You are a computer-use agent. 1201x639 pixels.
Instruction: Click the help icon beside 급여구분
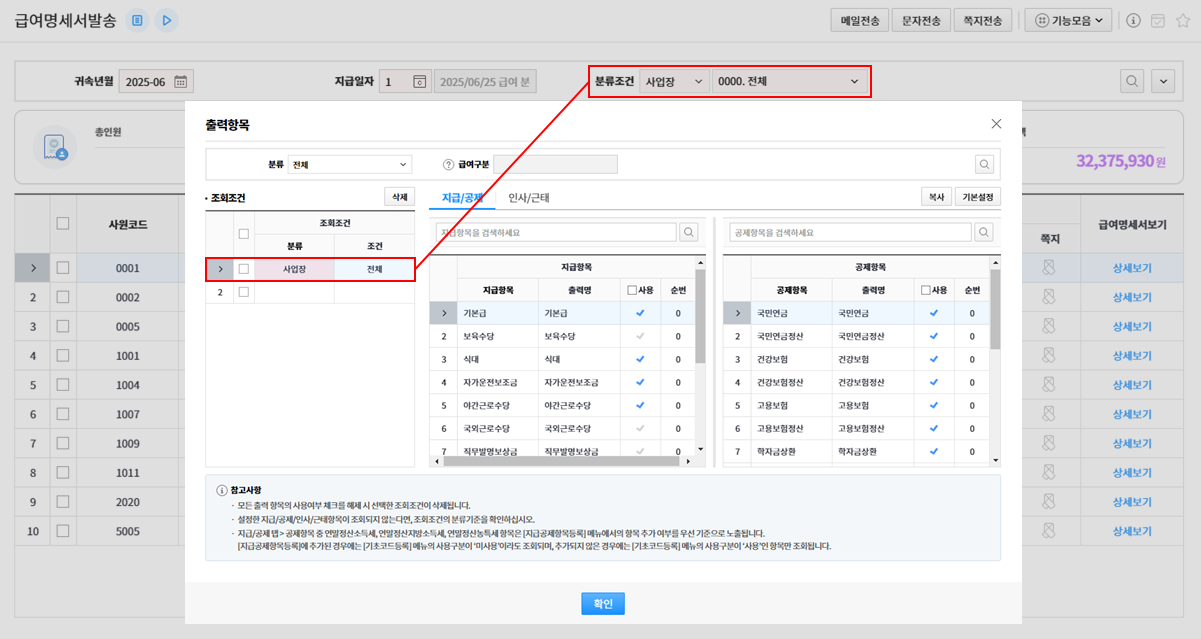point(449,164)
